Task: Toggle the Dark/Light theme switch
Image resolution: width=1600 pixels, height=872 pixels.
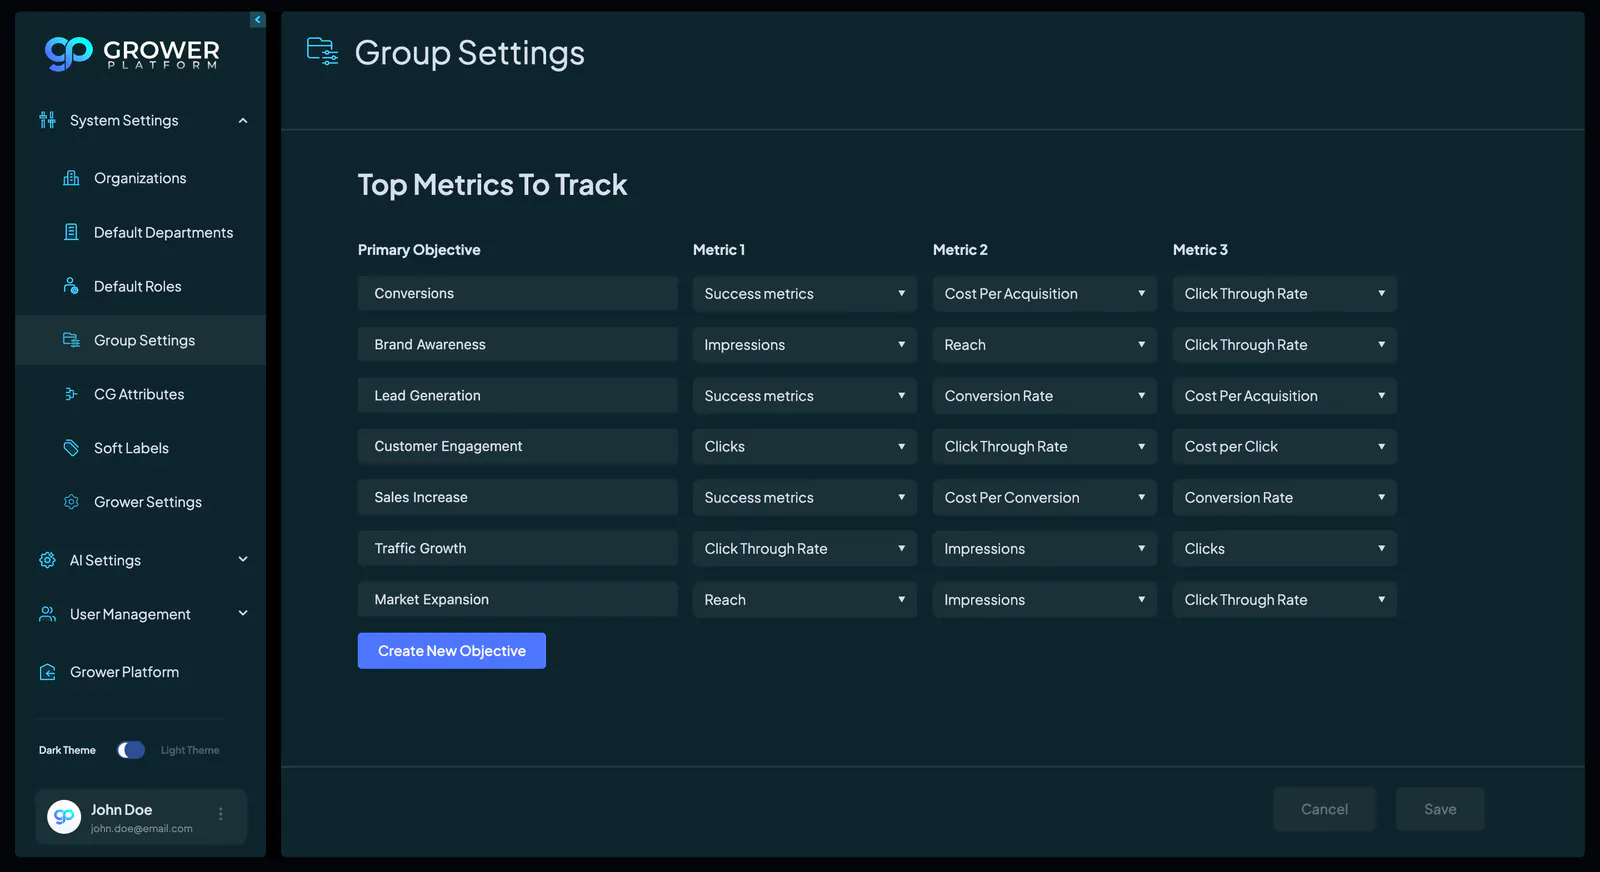Action: click(131, 750)
